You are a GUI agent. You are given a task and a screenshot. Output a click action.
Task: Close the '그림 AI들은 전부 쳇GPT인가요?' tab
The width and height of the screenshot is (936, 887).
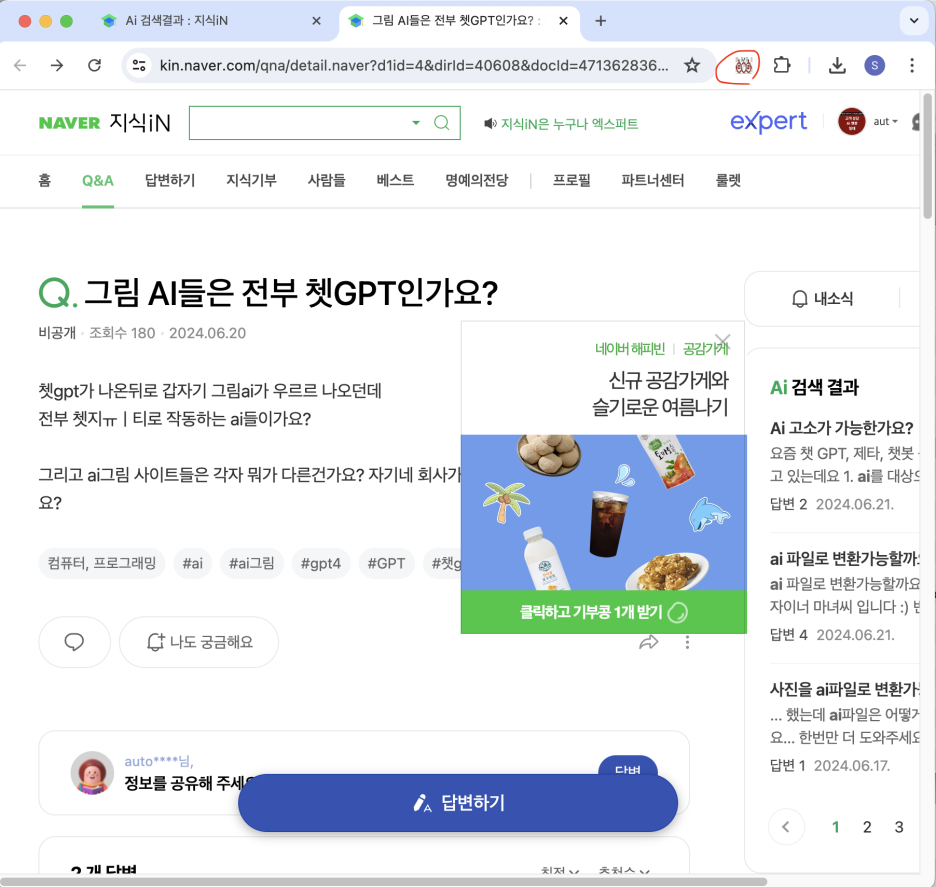[x=563, y=21]
